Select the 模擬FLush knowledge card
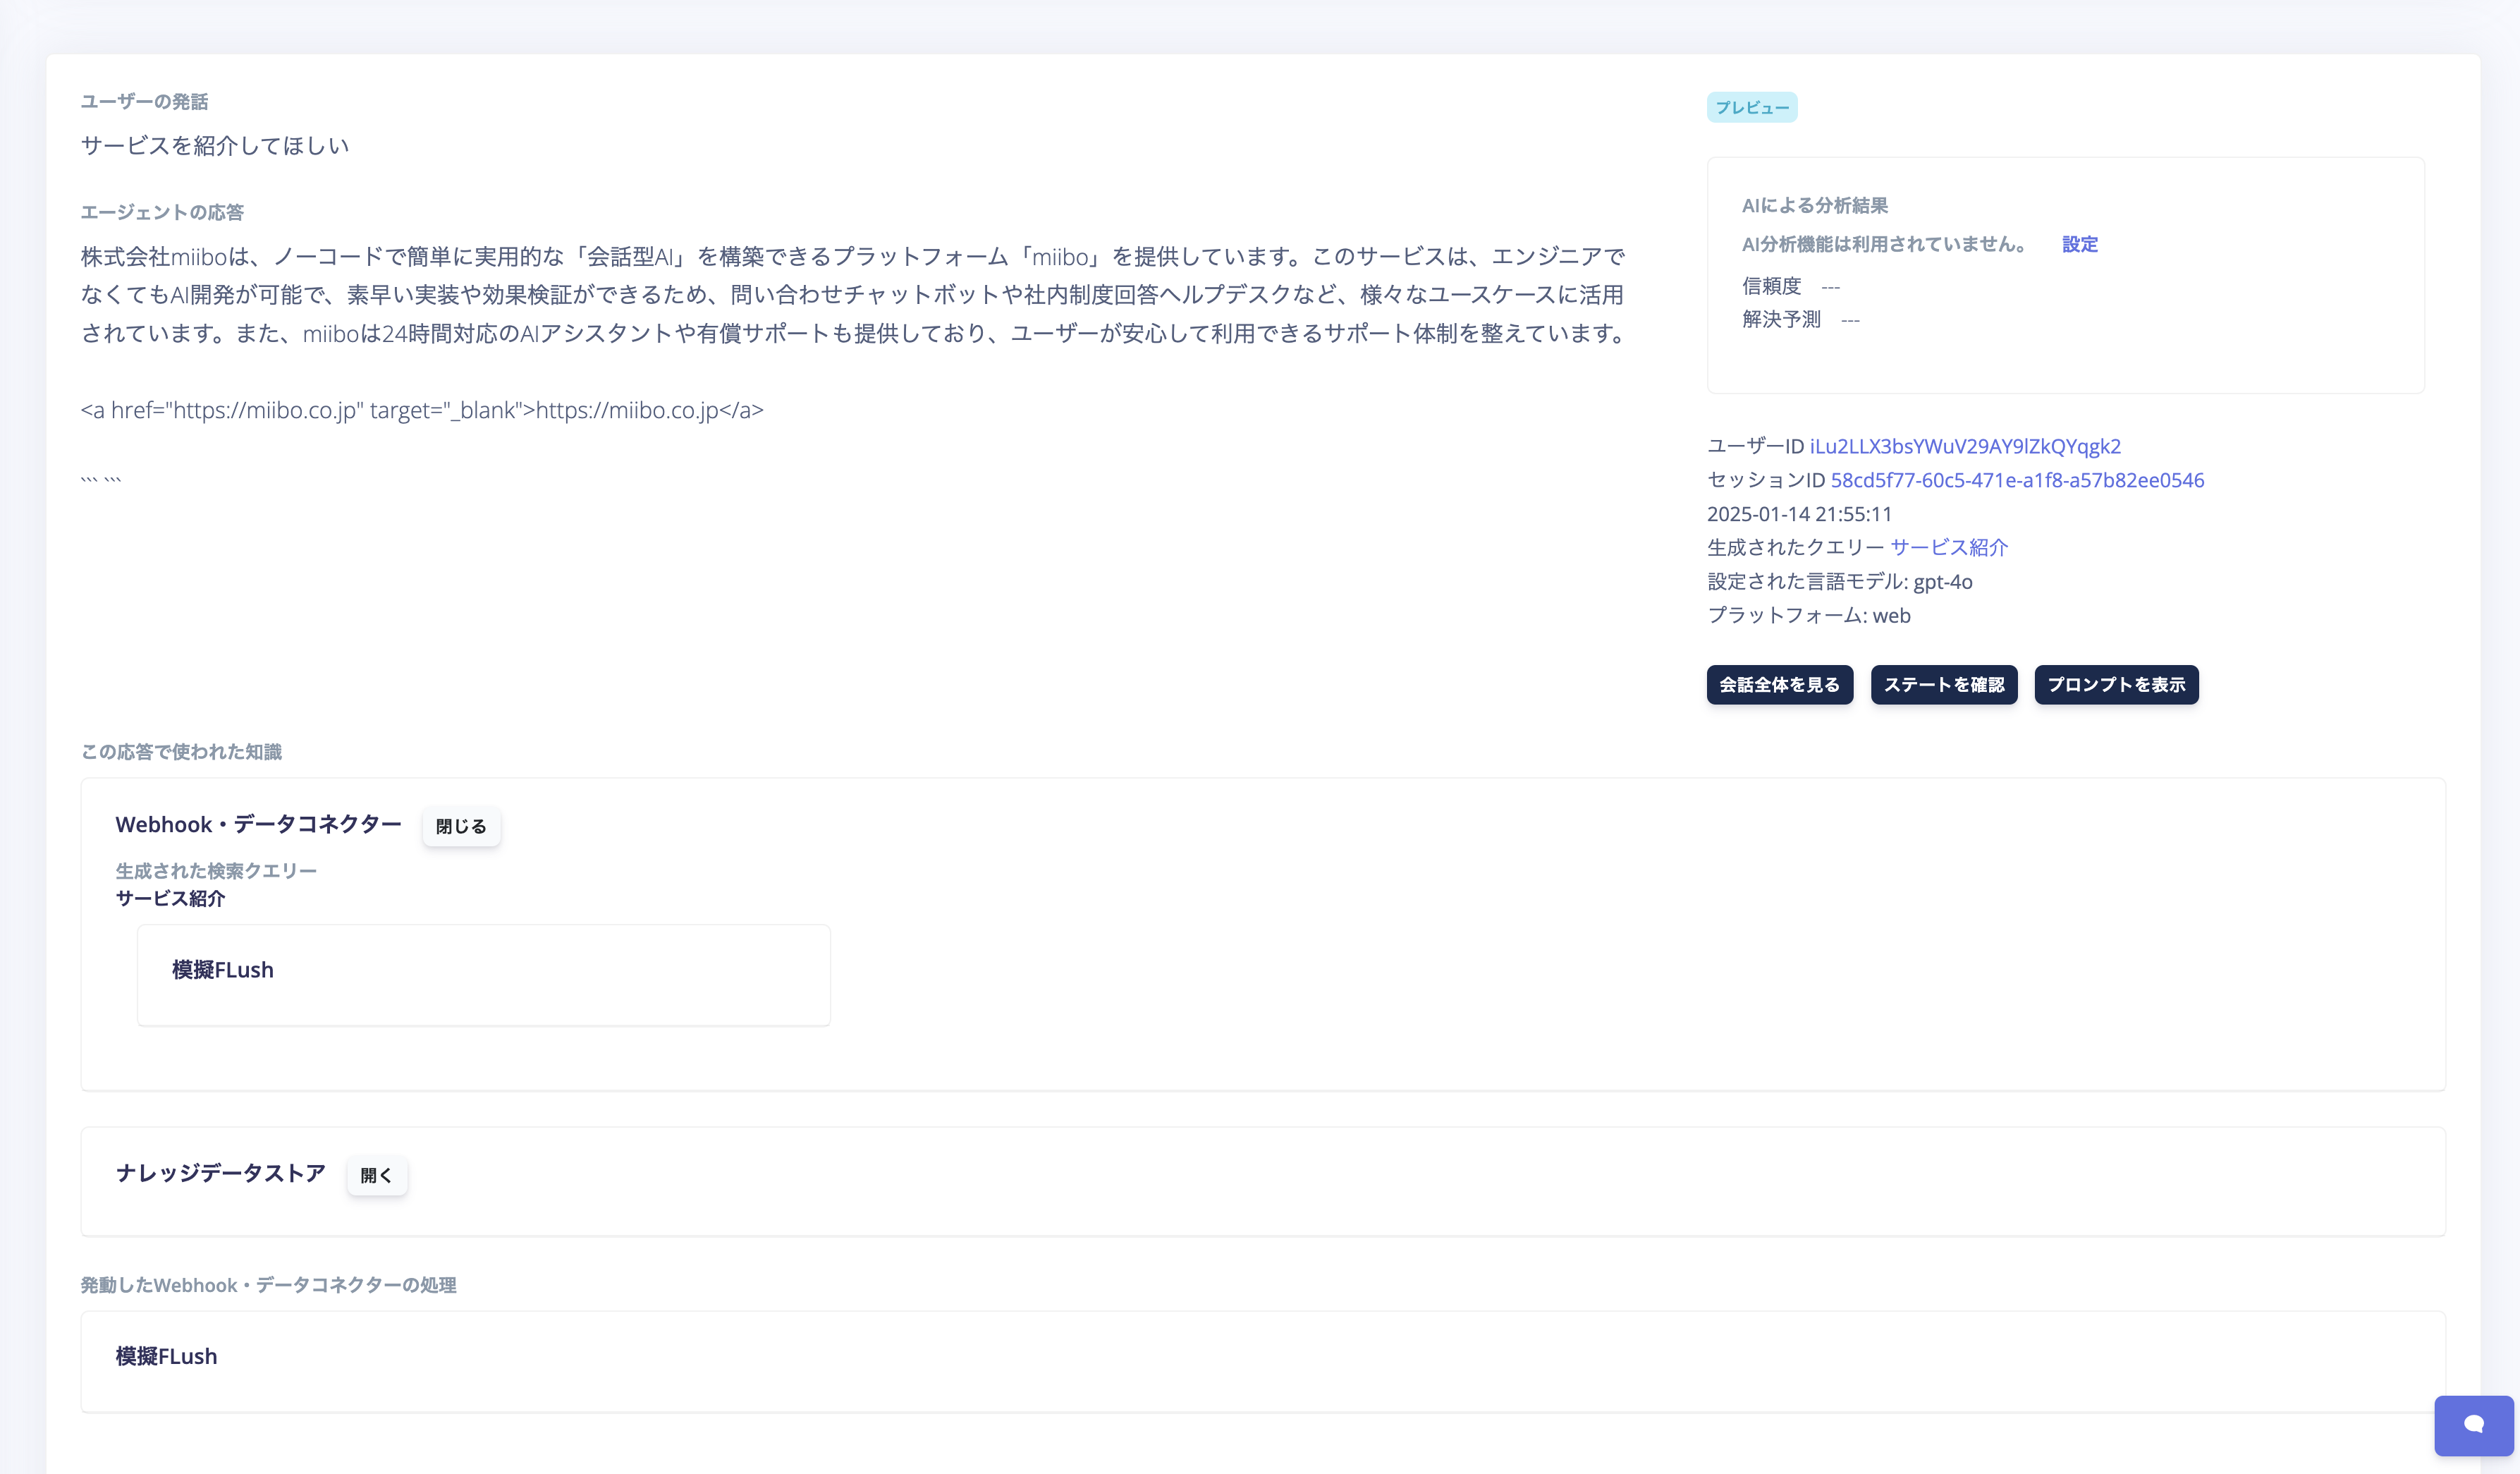 click(483, 974)
